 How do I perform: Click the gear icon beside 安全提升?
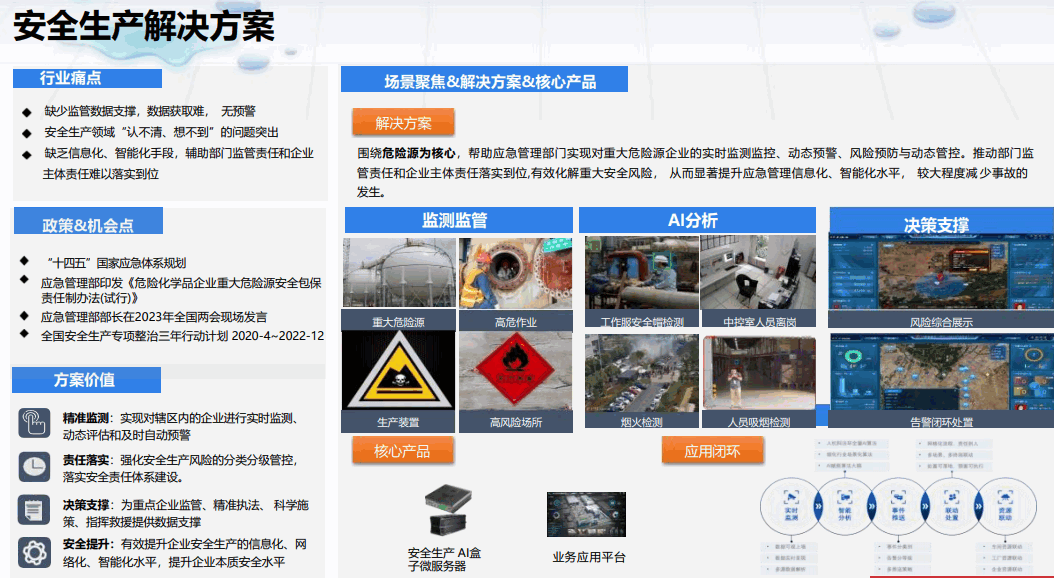(34, 551)
